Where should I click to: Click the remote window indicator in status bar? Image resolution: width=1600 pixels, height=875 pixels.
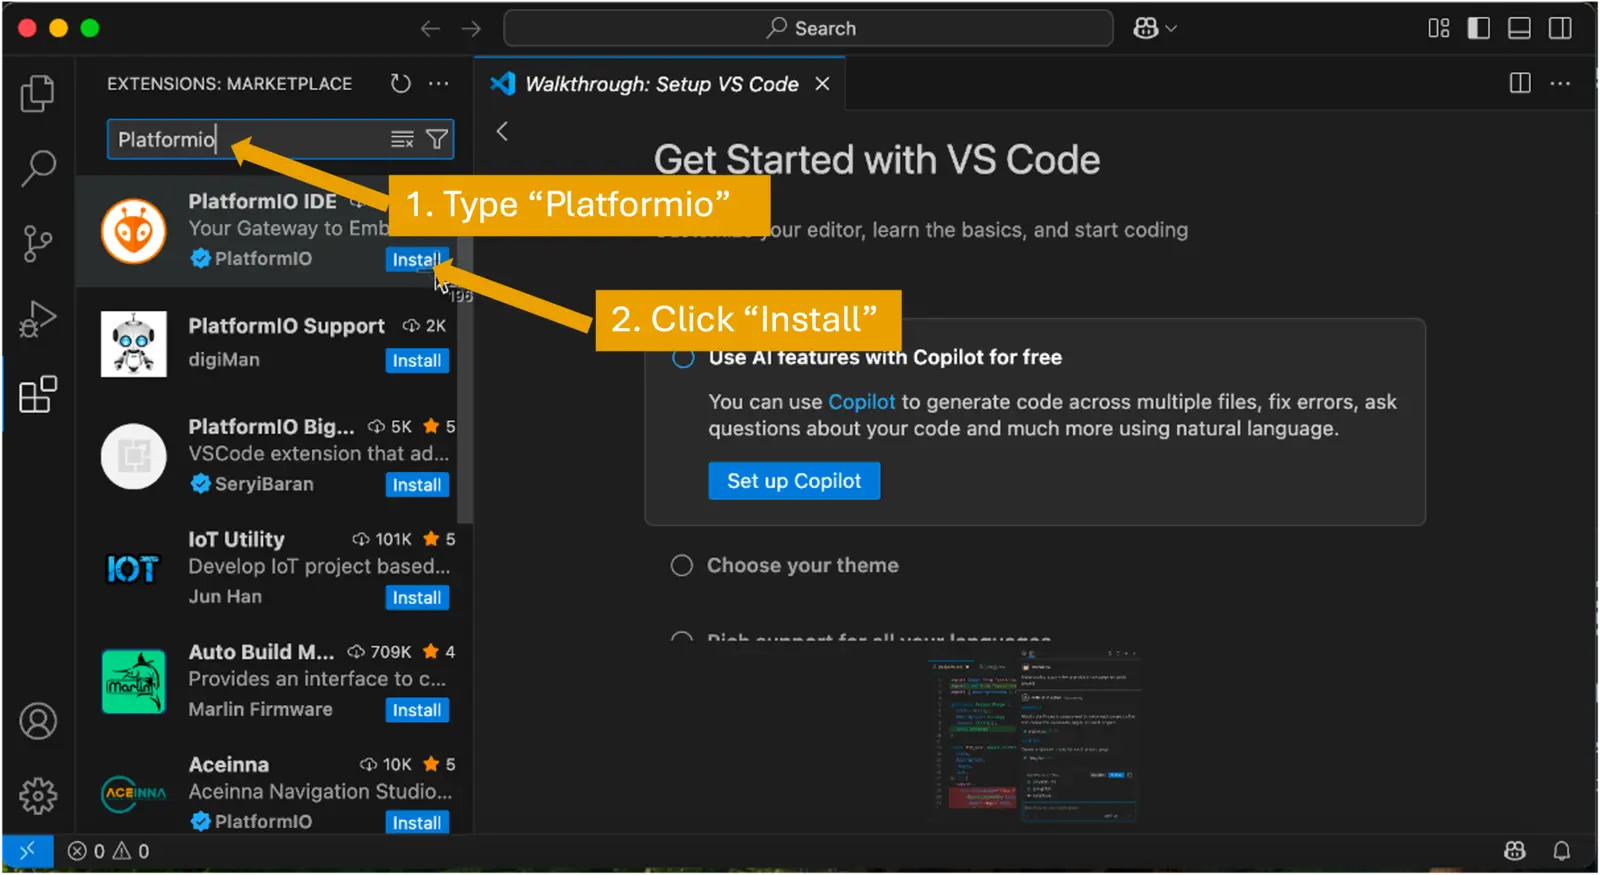(x=28, y=851)
